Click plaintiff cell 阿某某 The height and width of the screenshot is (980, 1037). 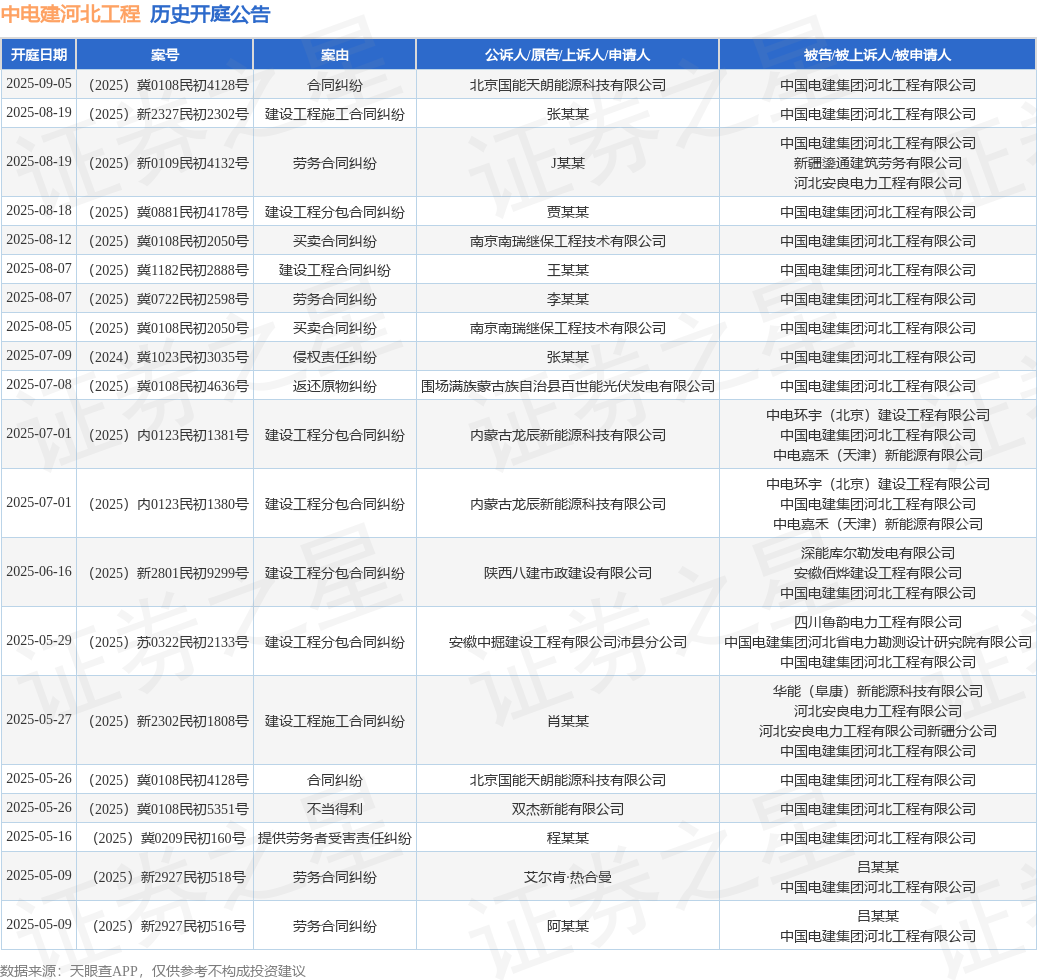(567, 926)
